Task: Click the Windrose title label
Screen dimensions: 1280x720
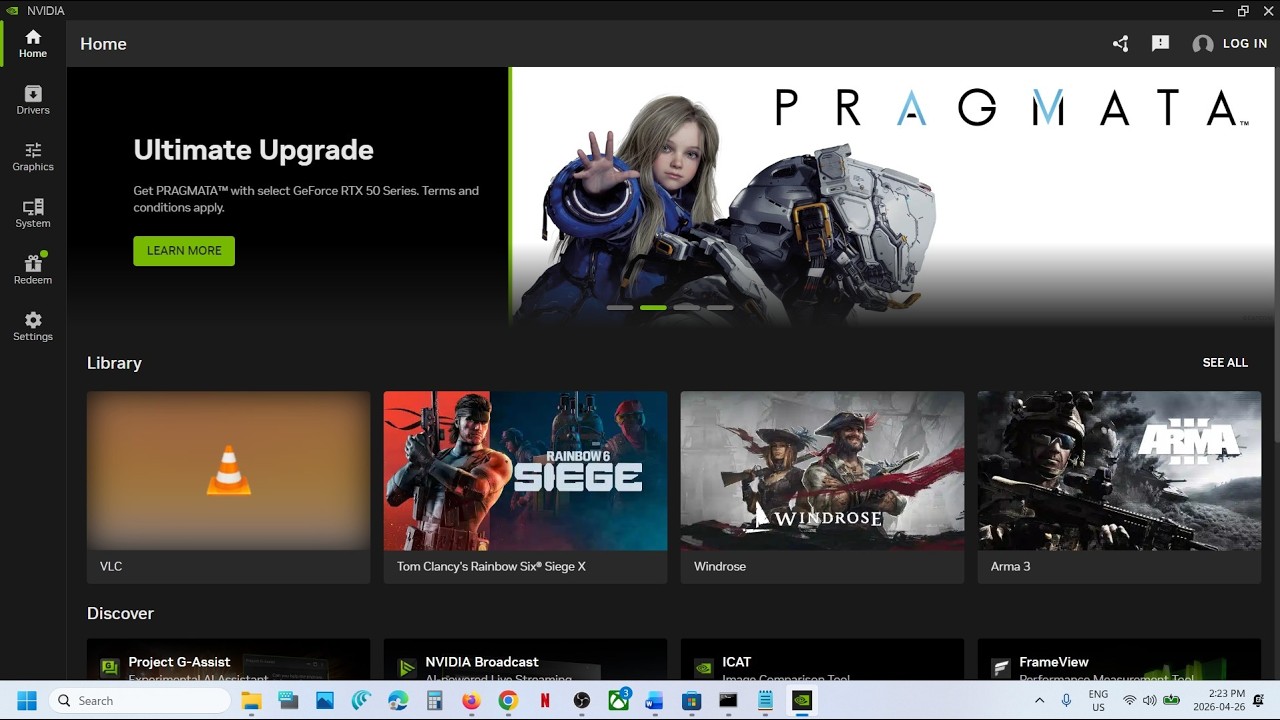Action: point(720,566)
